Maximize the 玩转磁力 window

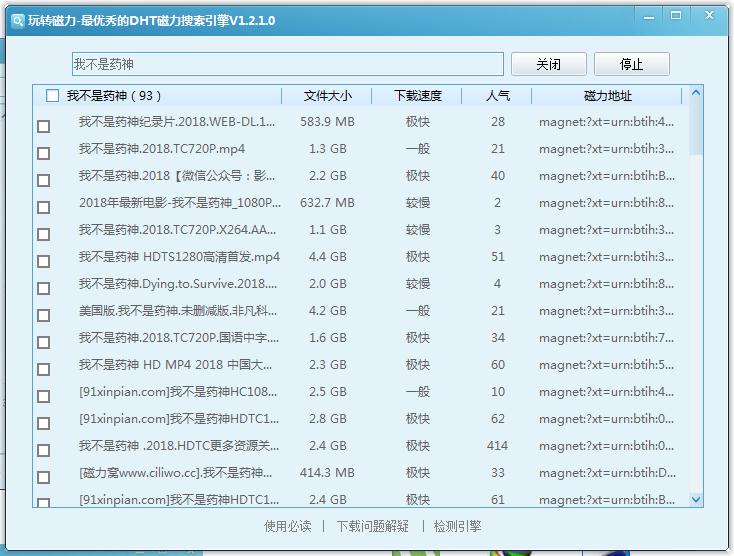(x=676, y=16)
